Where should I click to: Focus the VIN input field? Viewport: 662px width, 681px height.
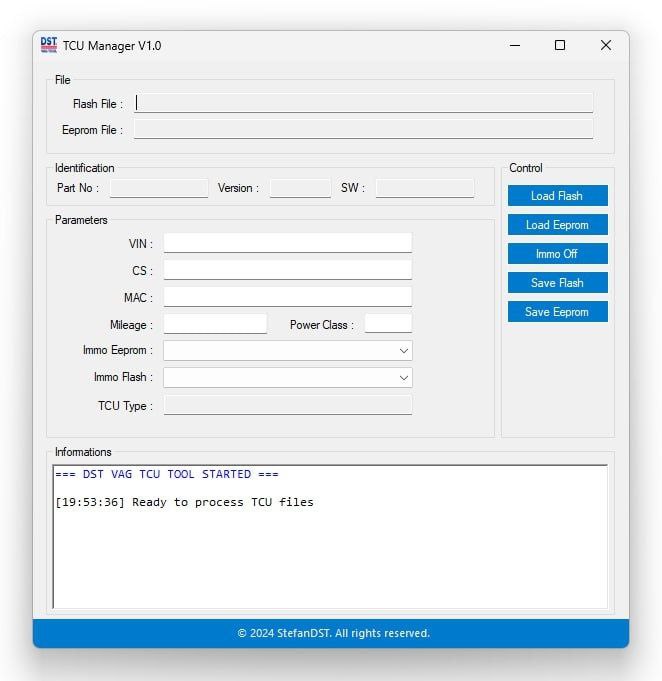coord(287,243)
